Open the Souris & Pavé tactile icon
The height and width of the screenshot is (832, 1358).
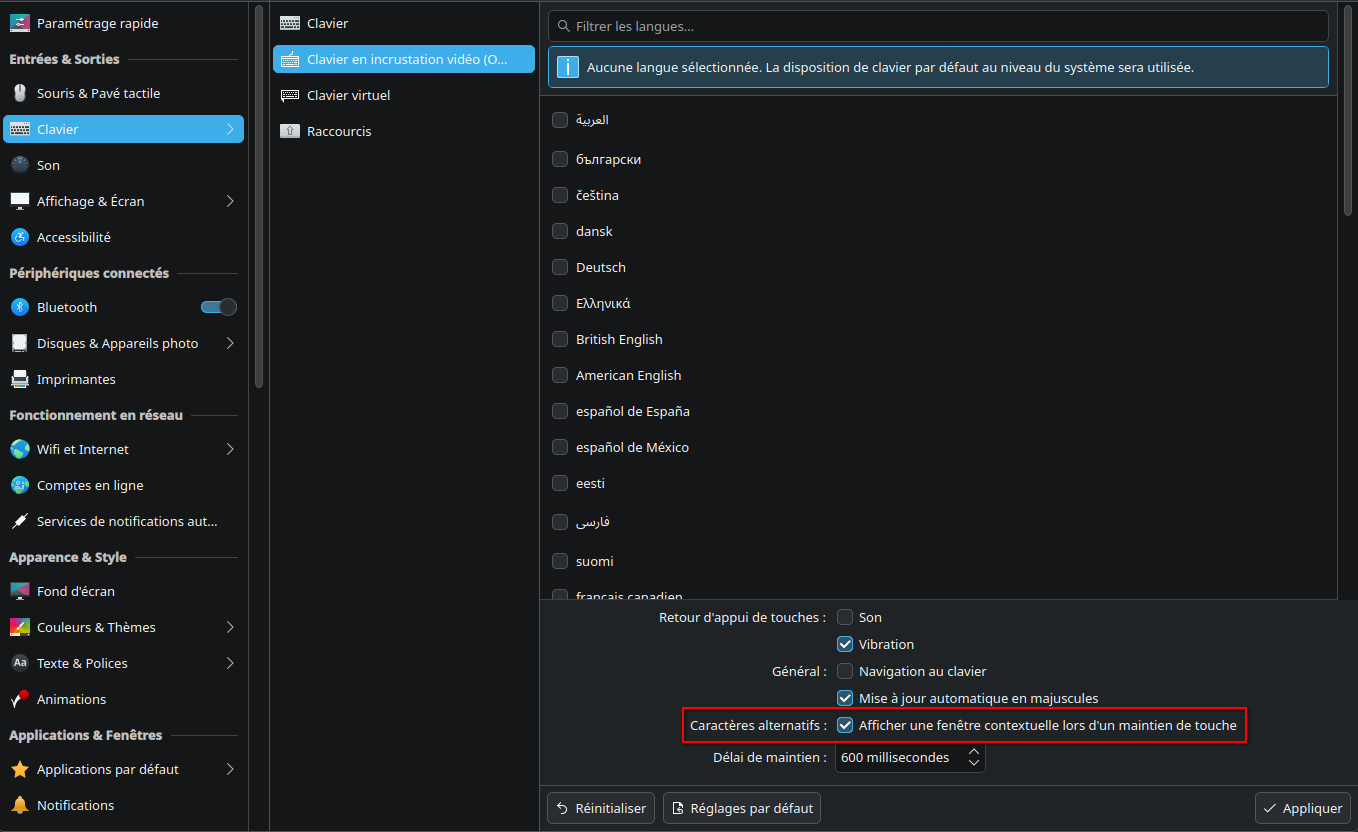tap(20, 93)
